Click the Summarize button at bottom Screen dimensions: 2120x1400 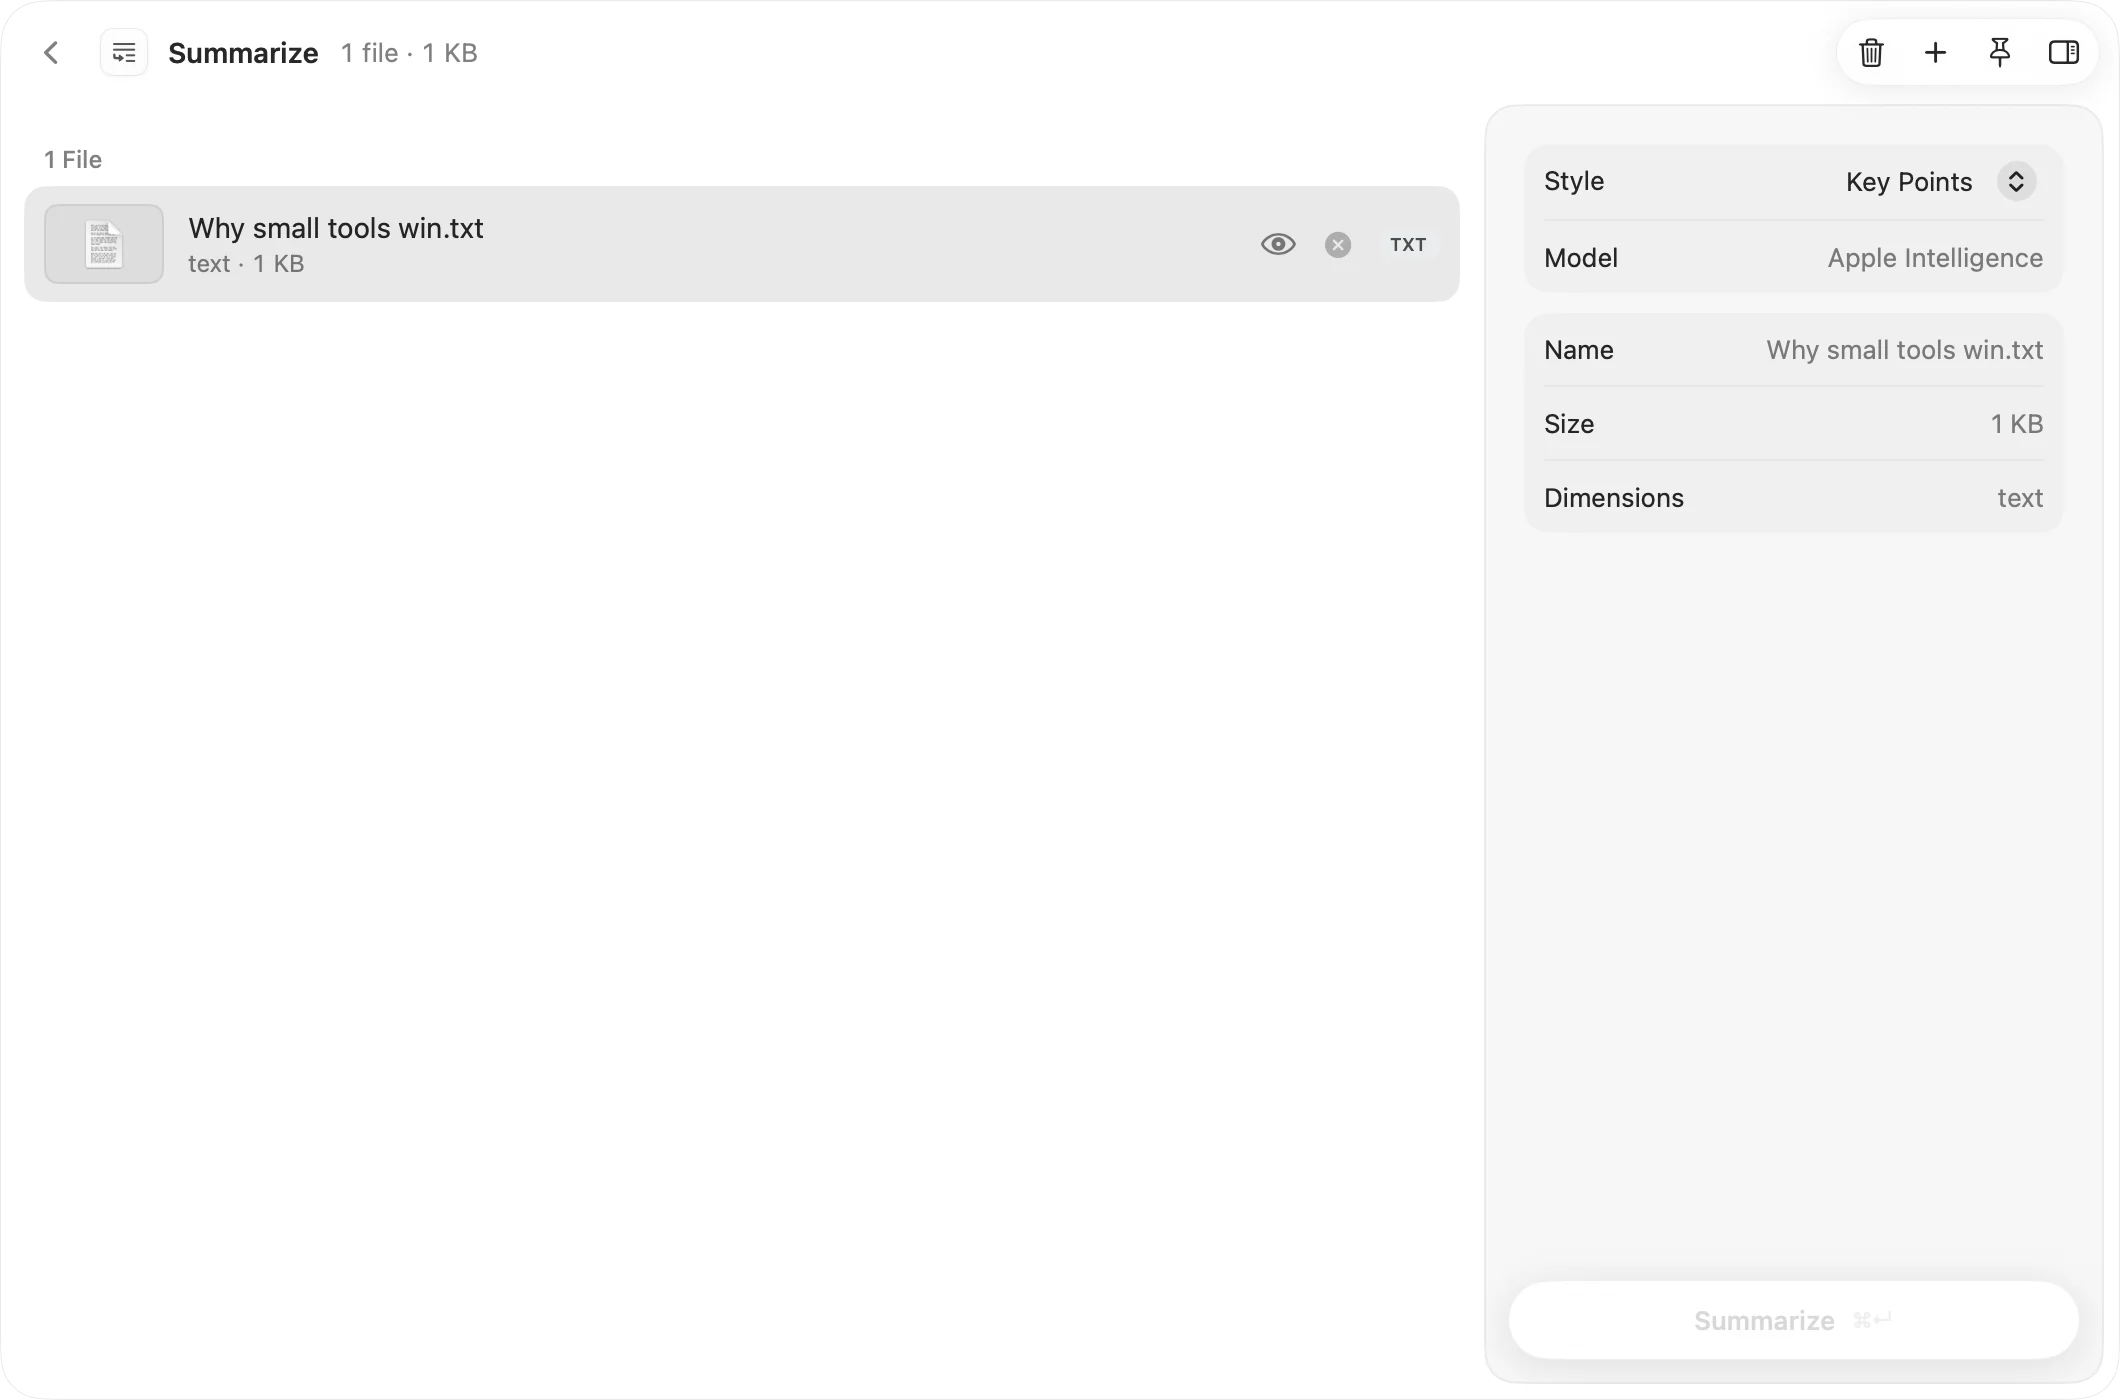pyautogui.click(x=1793, y=1320)
